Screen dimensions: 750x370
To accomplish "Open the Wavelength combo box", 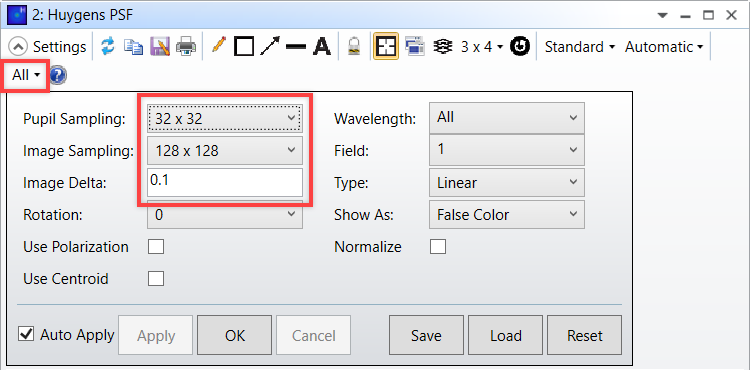I will click(507, 118).
